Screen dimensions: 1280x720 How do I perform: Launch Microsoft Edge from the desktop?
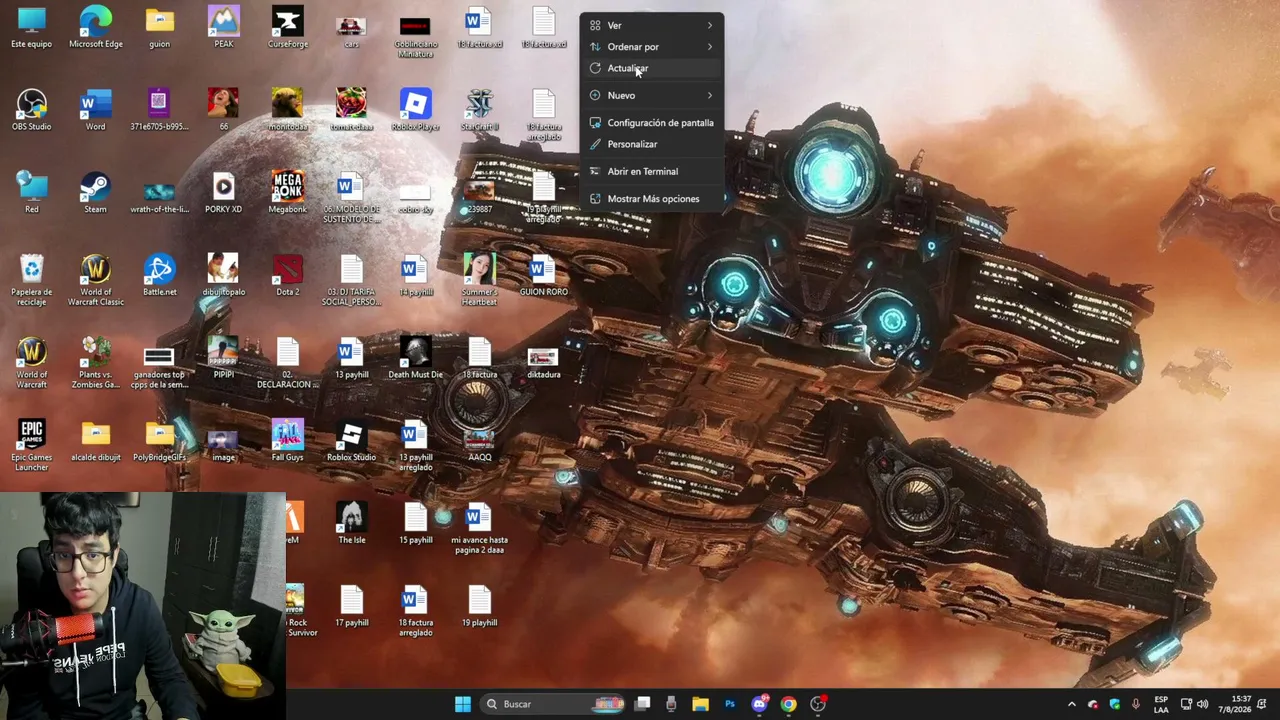coord(95,28)
